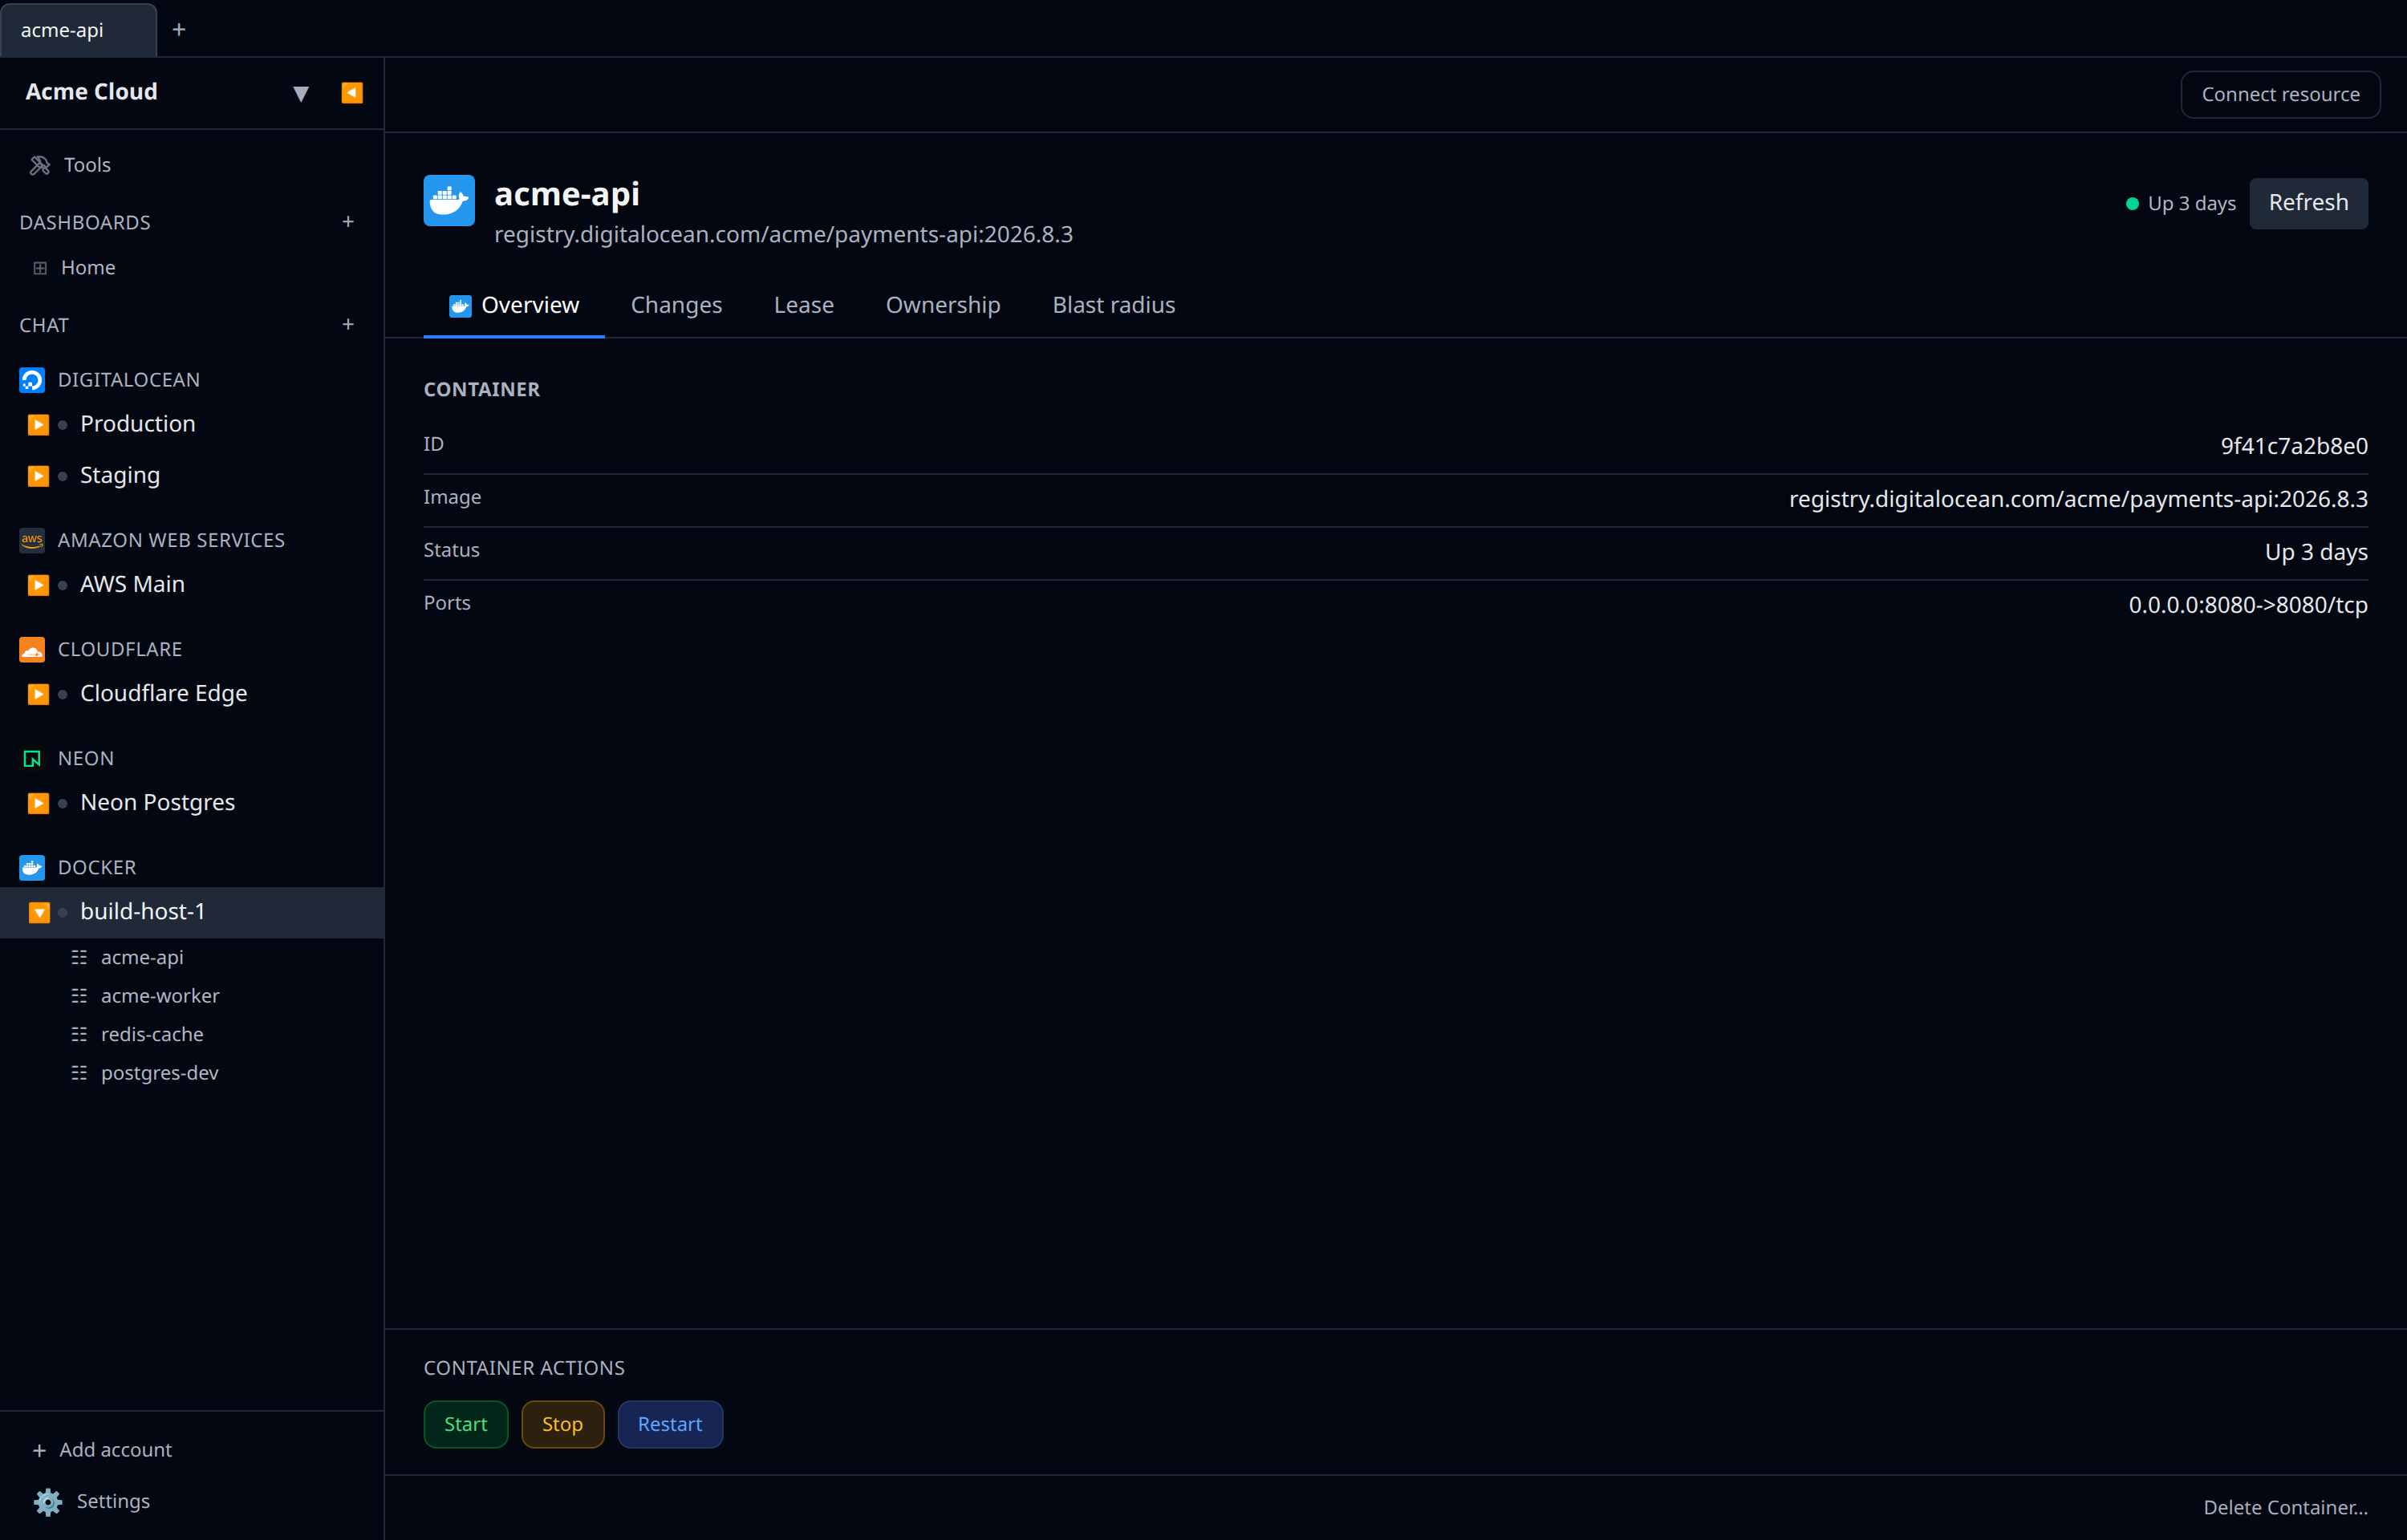Image resolution: width=2407 pixels, height=1540 pixels.
Task: Open the acme-api container item
Action: point(142,958)
